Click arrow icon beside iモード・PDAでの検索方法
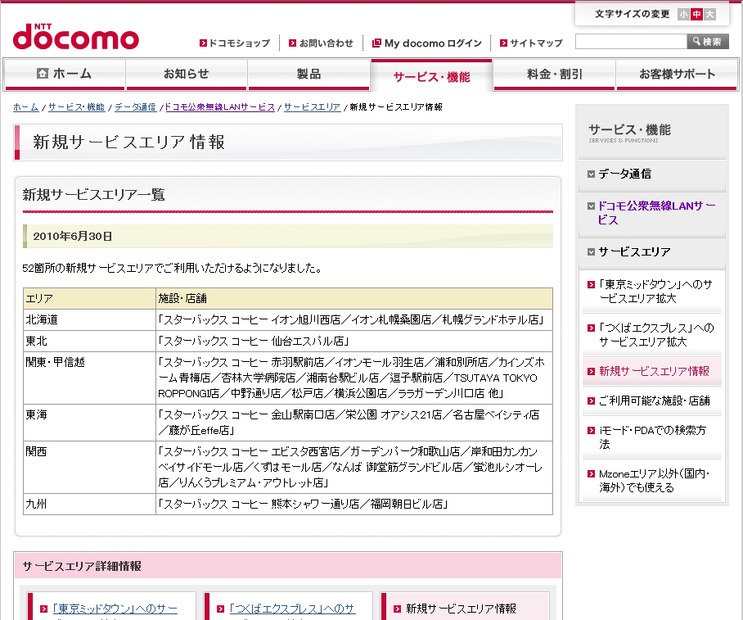The image size is (743, 620). 591,430
